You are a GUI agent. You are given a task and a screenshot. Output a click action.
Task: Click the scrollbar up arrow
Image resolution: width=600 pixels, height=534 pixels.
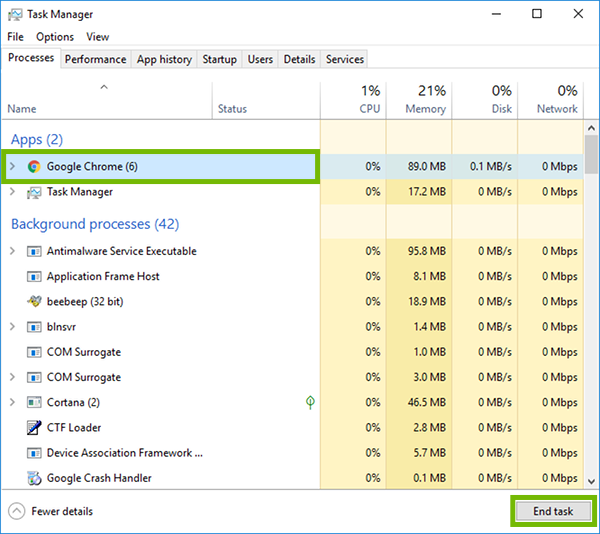click(591, 129)
